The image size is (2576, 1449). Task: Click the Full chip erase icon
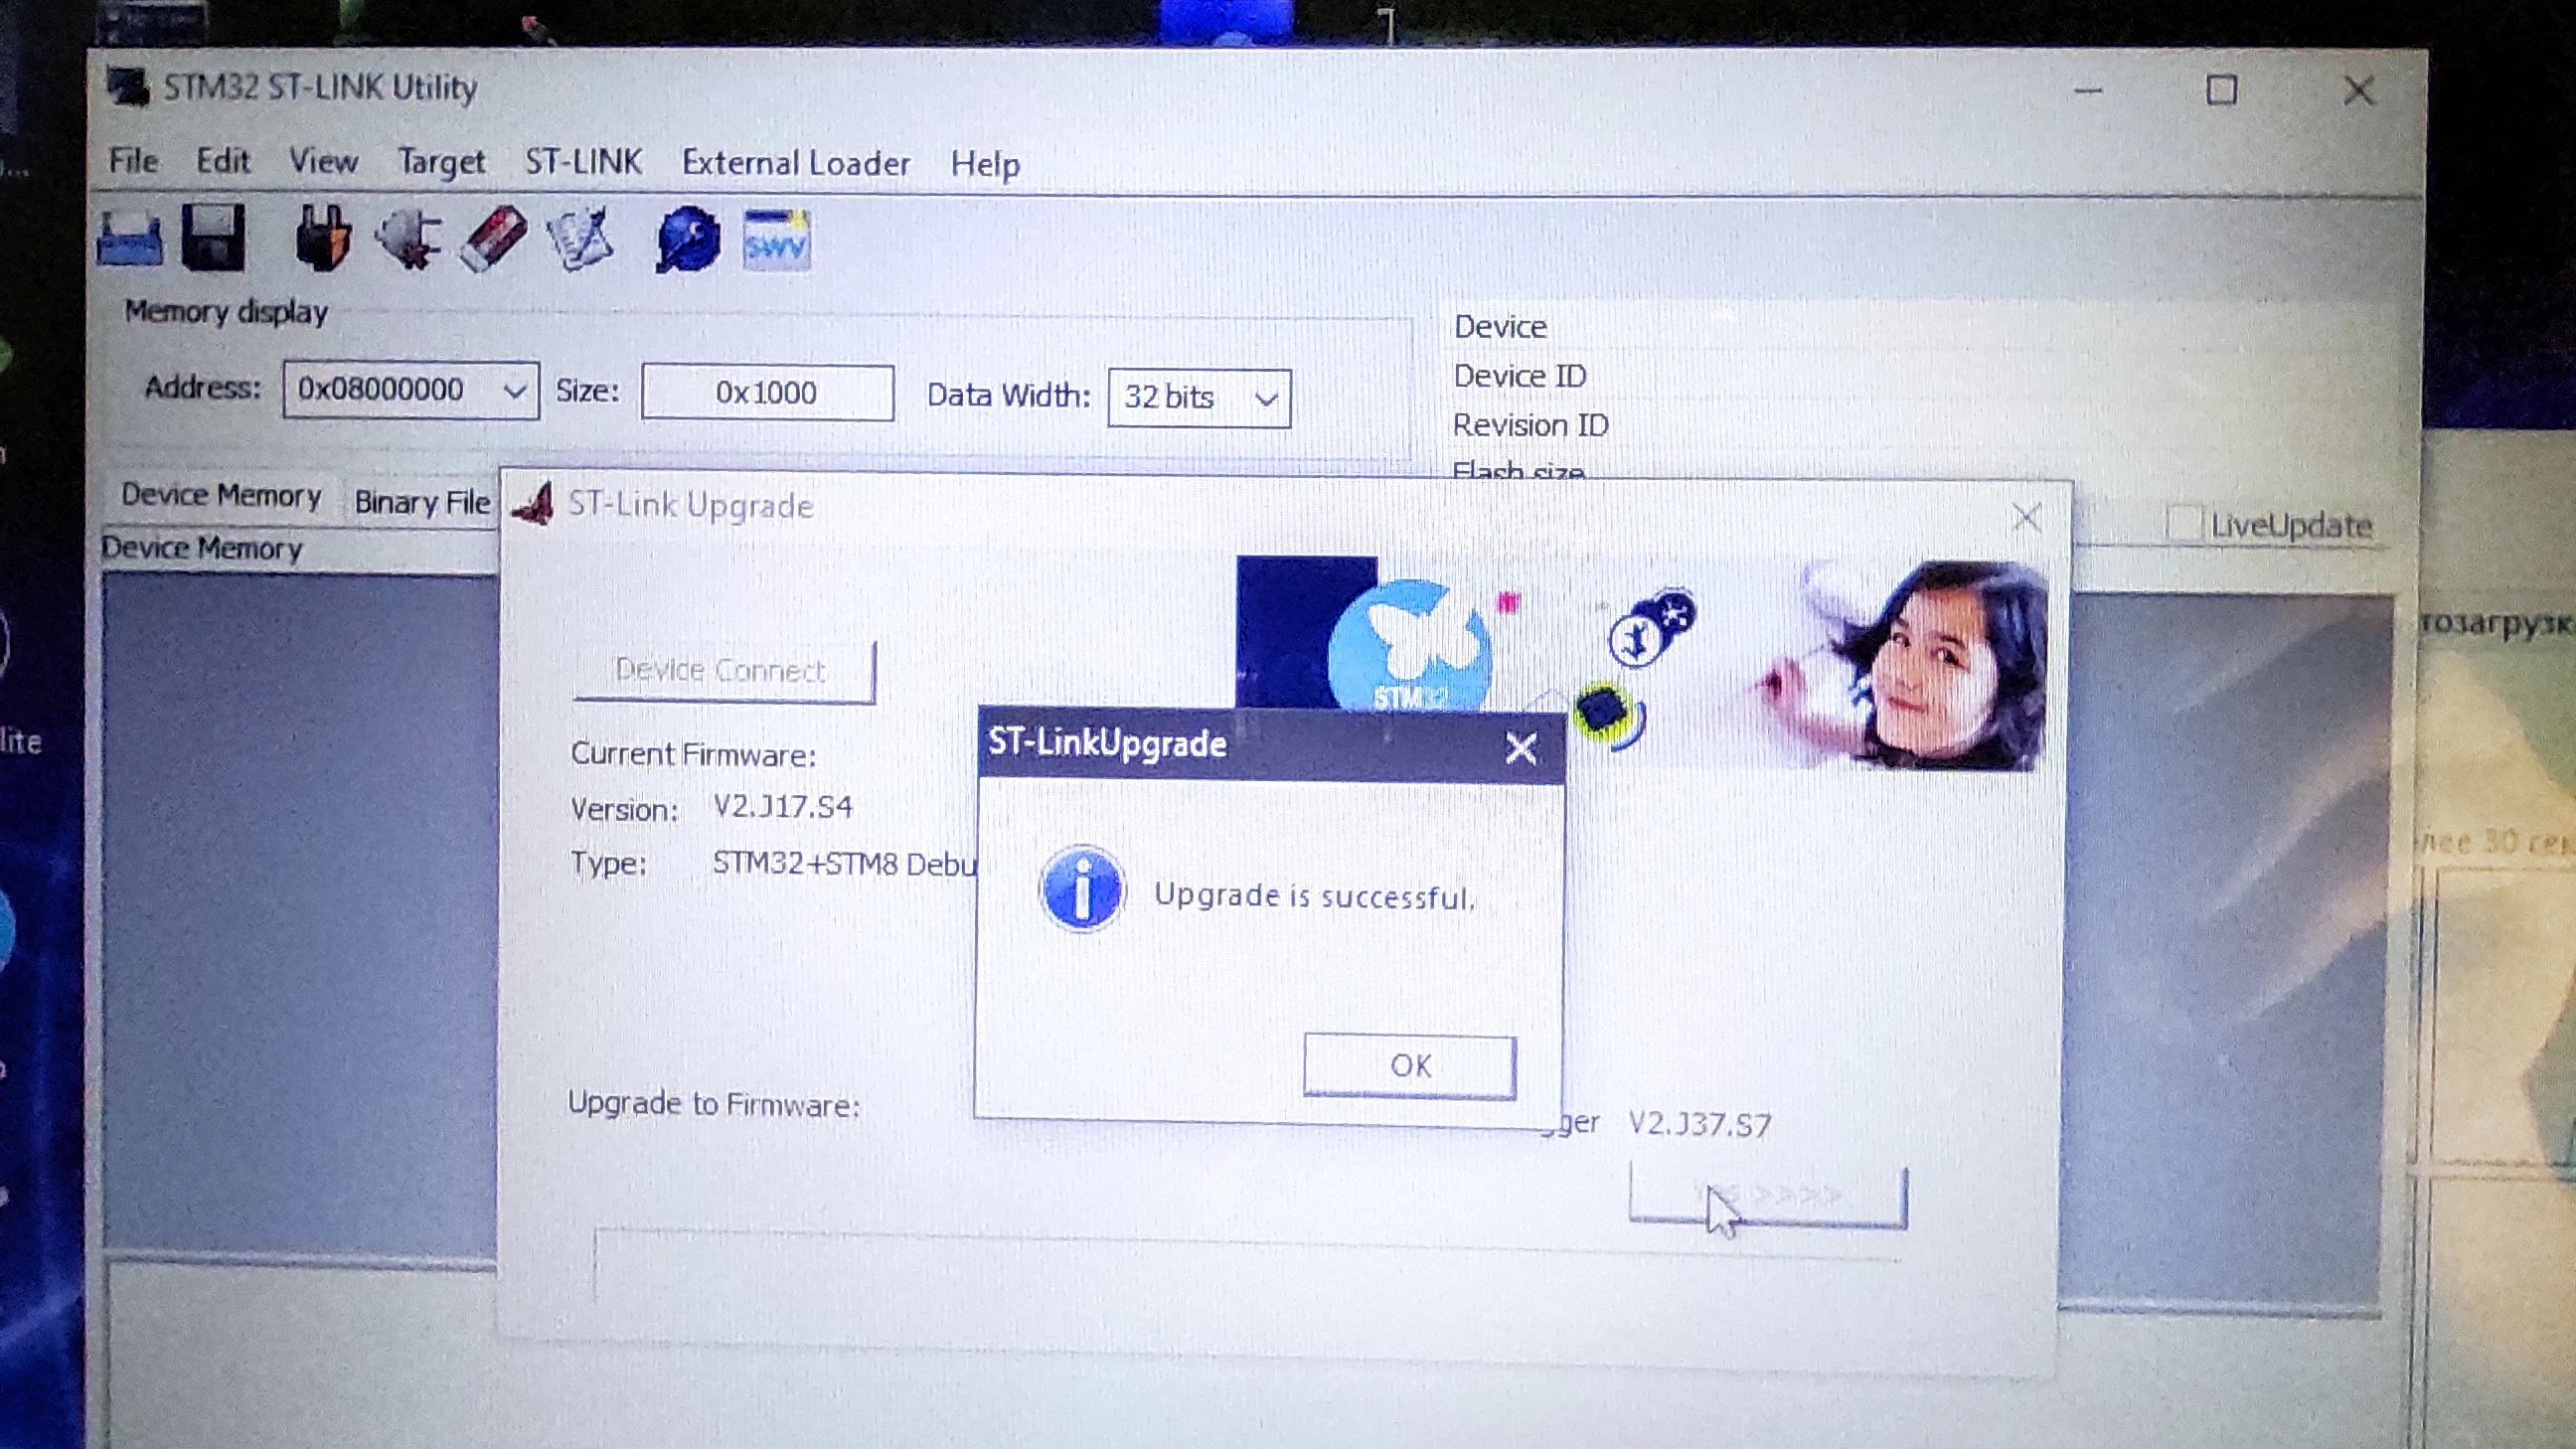pos(493,239)
